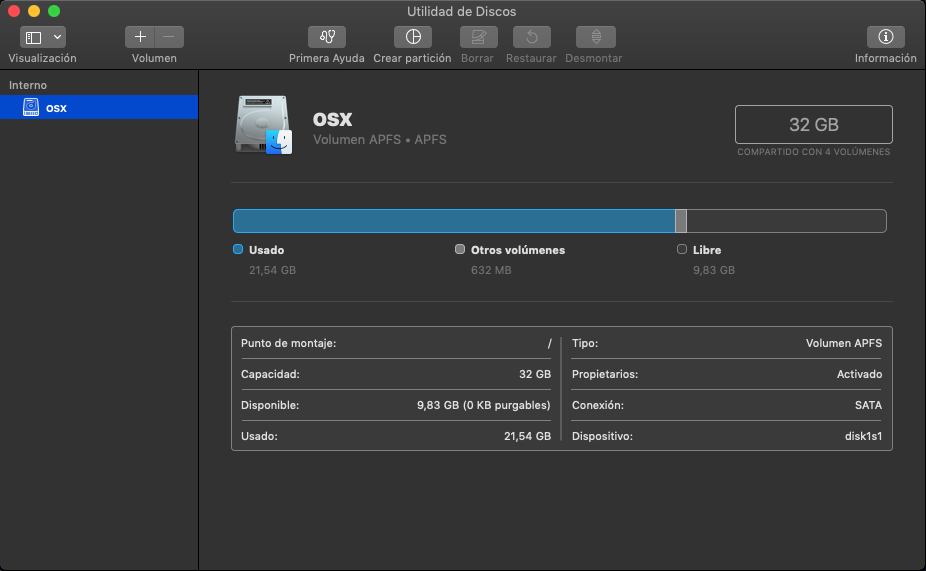Open the Visualización dropdown arrow

tap(57, 37)
